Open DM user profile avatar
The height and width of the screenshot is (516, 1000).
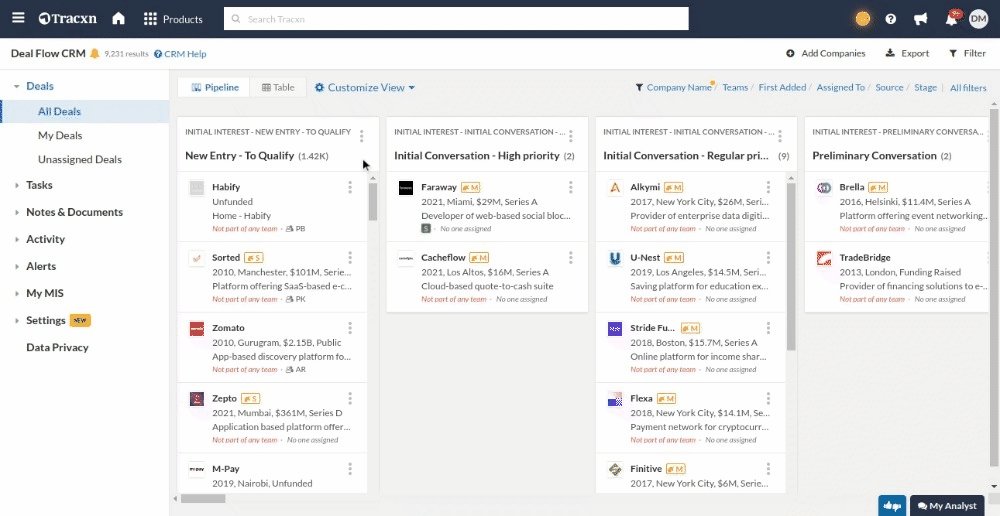[978, 19]
